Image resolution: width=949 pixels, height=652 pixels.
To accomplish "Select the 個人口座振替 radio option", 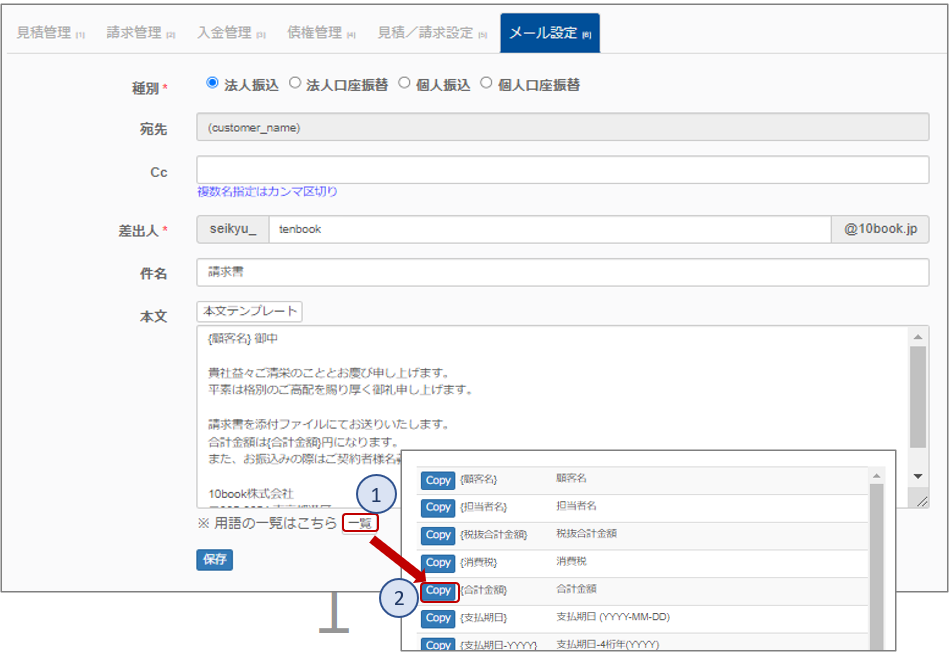I will 486,83.
